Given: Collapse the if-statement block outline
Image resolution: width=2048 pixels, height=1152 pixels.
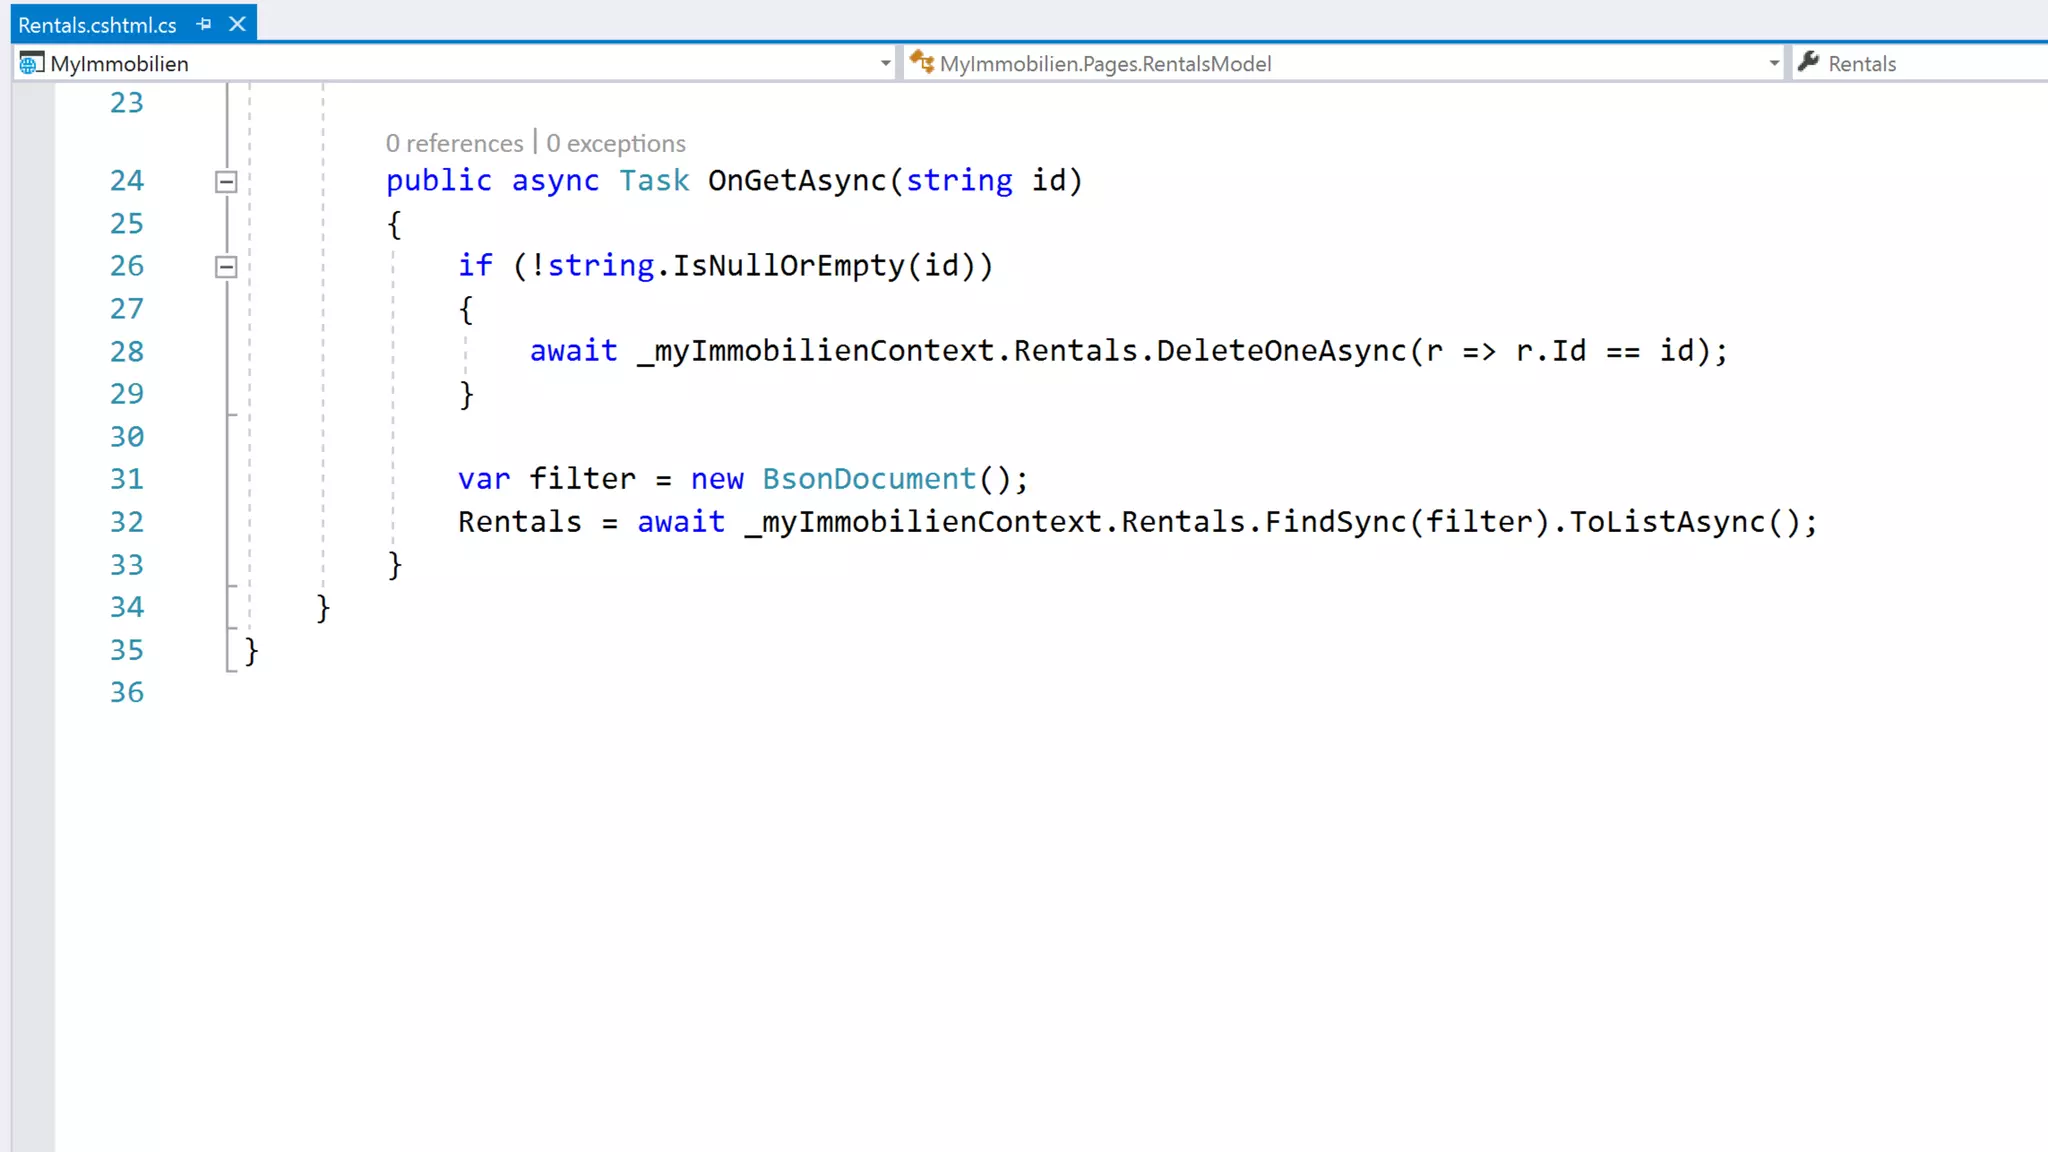Looking at the screenshot, I should [x=226, y=267].
